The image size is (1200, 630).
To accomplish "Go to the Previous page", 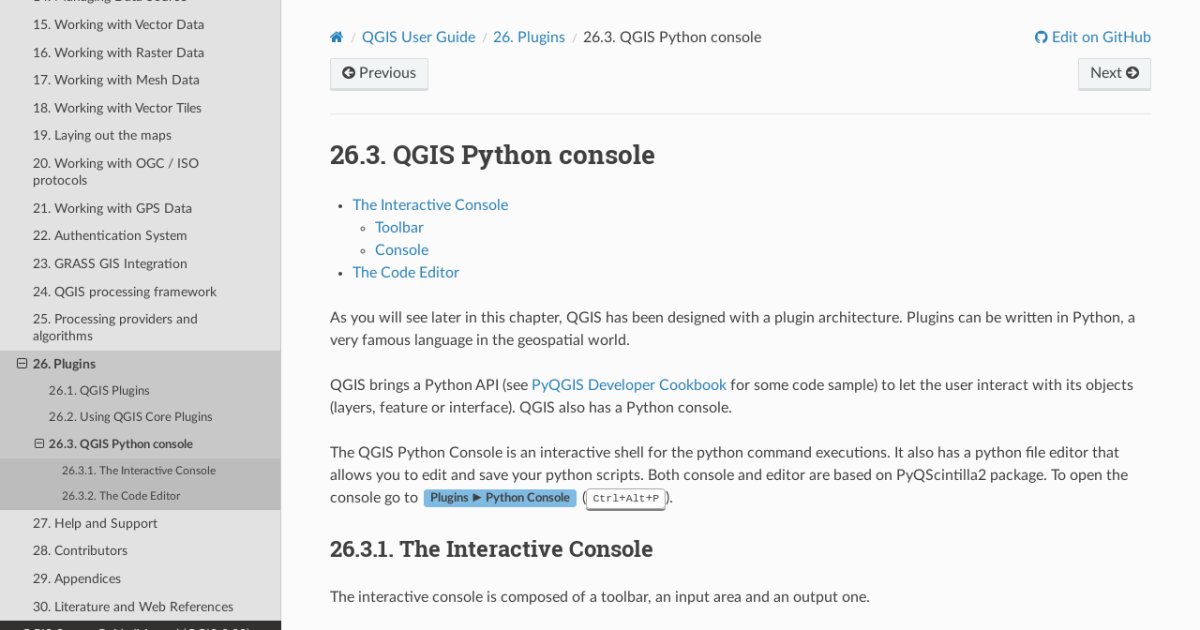I will click(379, 73).
